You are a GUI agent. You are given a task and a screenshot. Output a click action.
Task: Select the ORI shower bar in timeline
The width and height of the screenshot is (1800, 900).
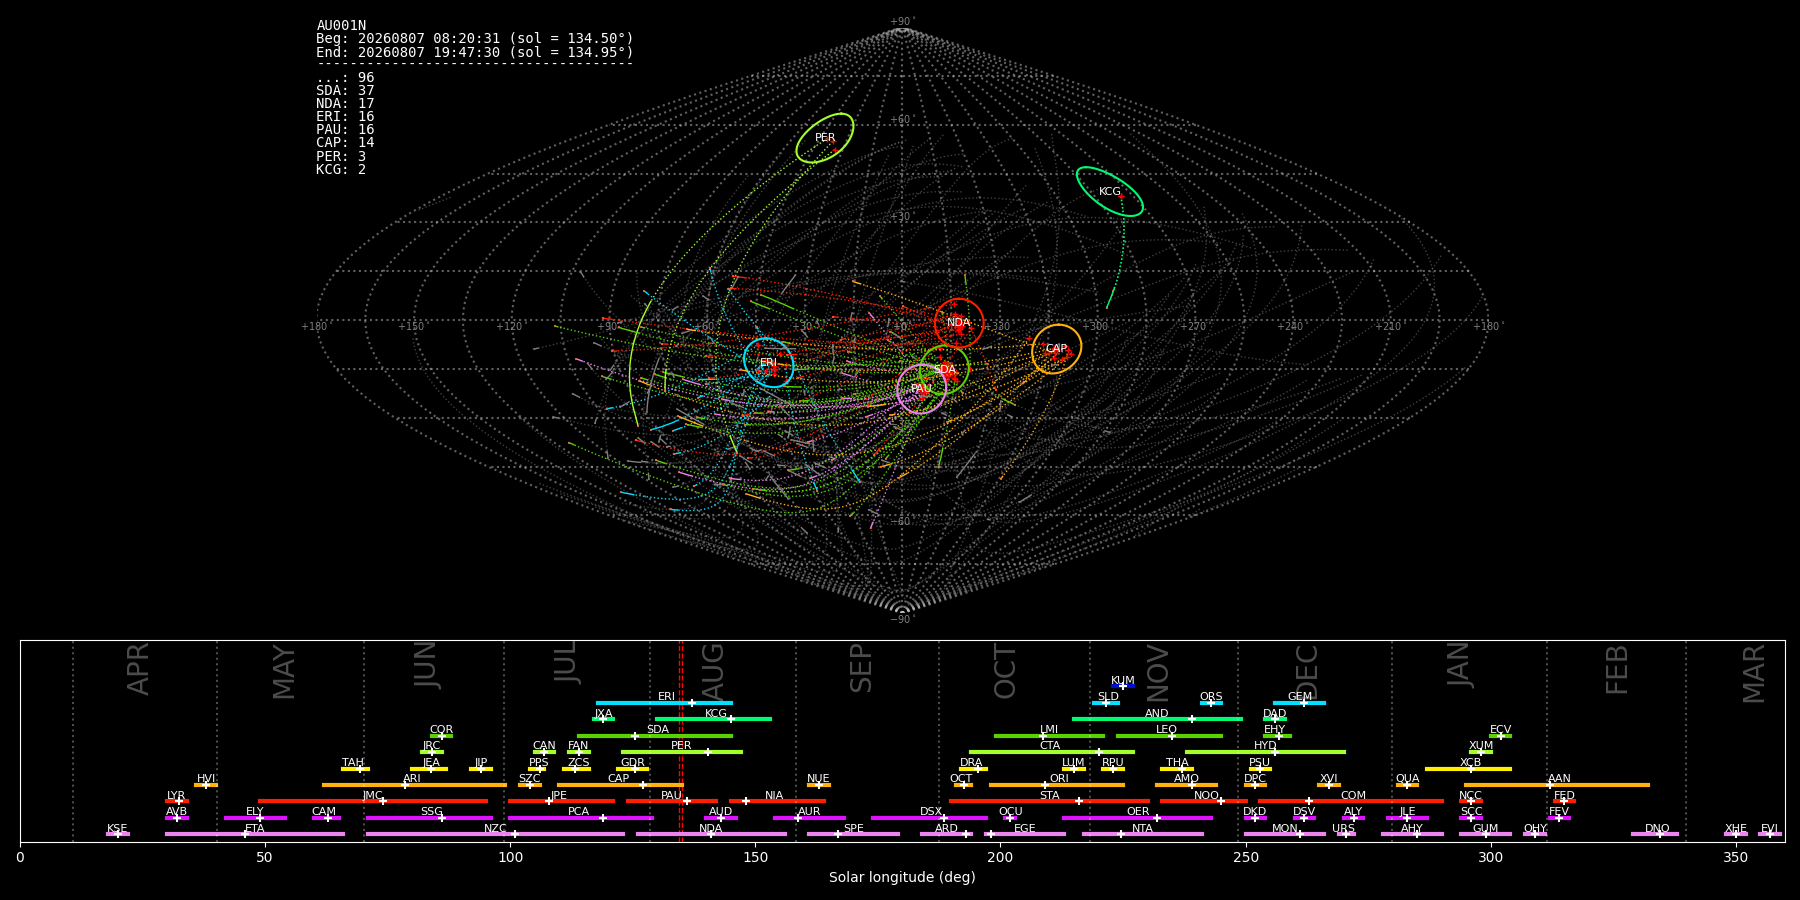pos(1057,785)
